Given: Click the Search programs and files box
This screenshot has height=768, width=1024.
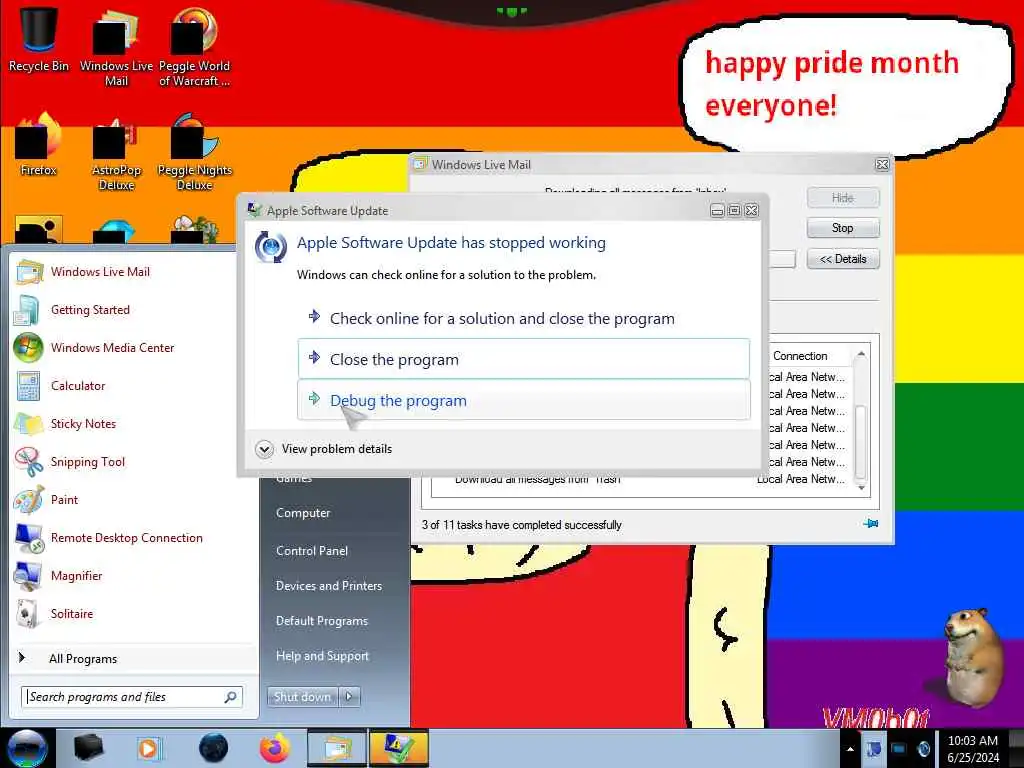Looking at the screenshot, I should (132, 697).
